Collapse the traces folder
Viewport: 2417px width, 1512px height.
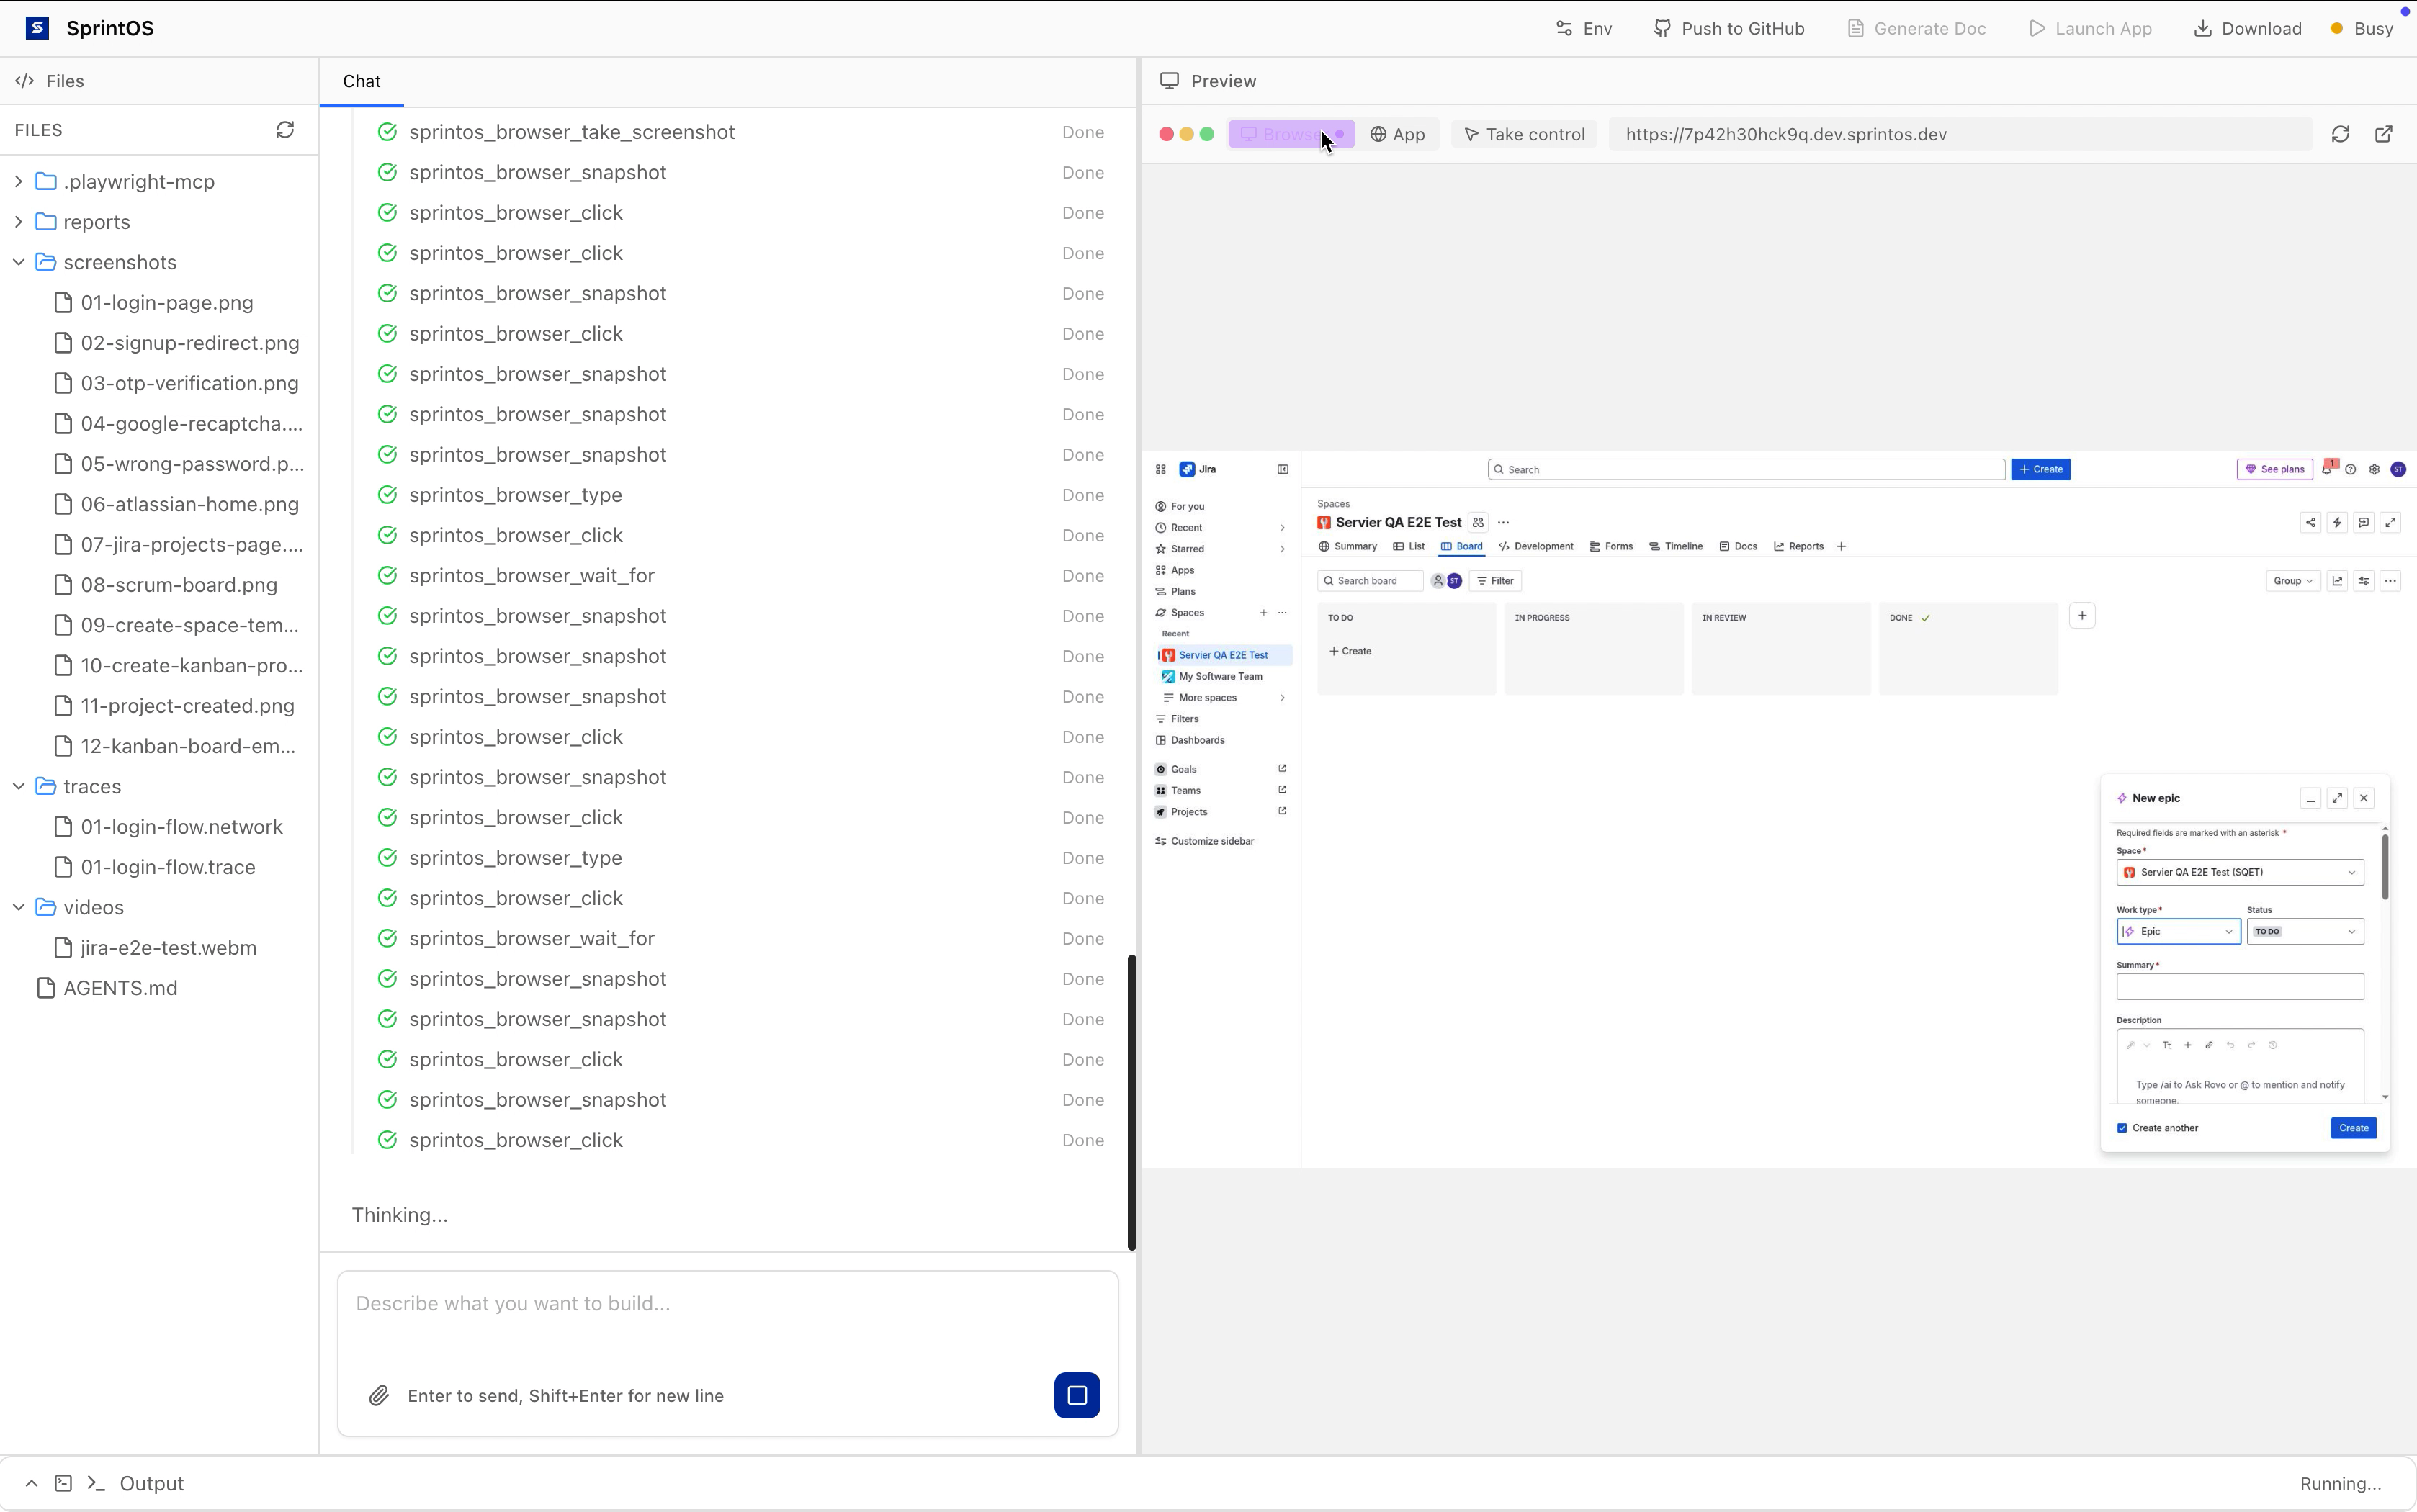18,786
